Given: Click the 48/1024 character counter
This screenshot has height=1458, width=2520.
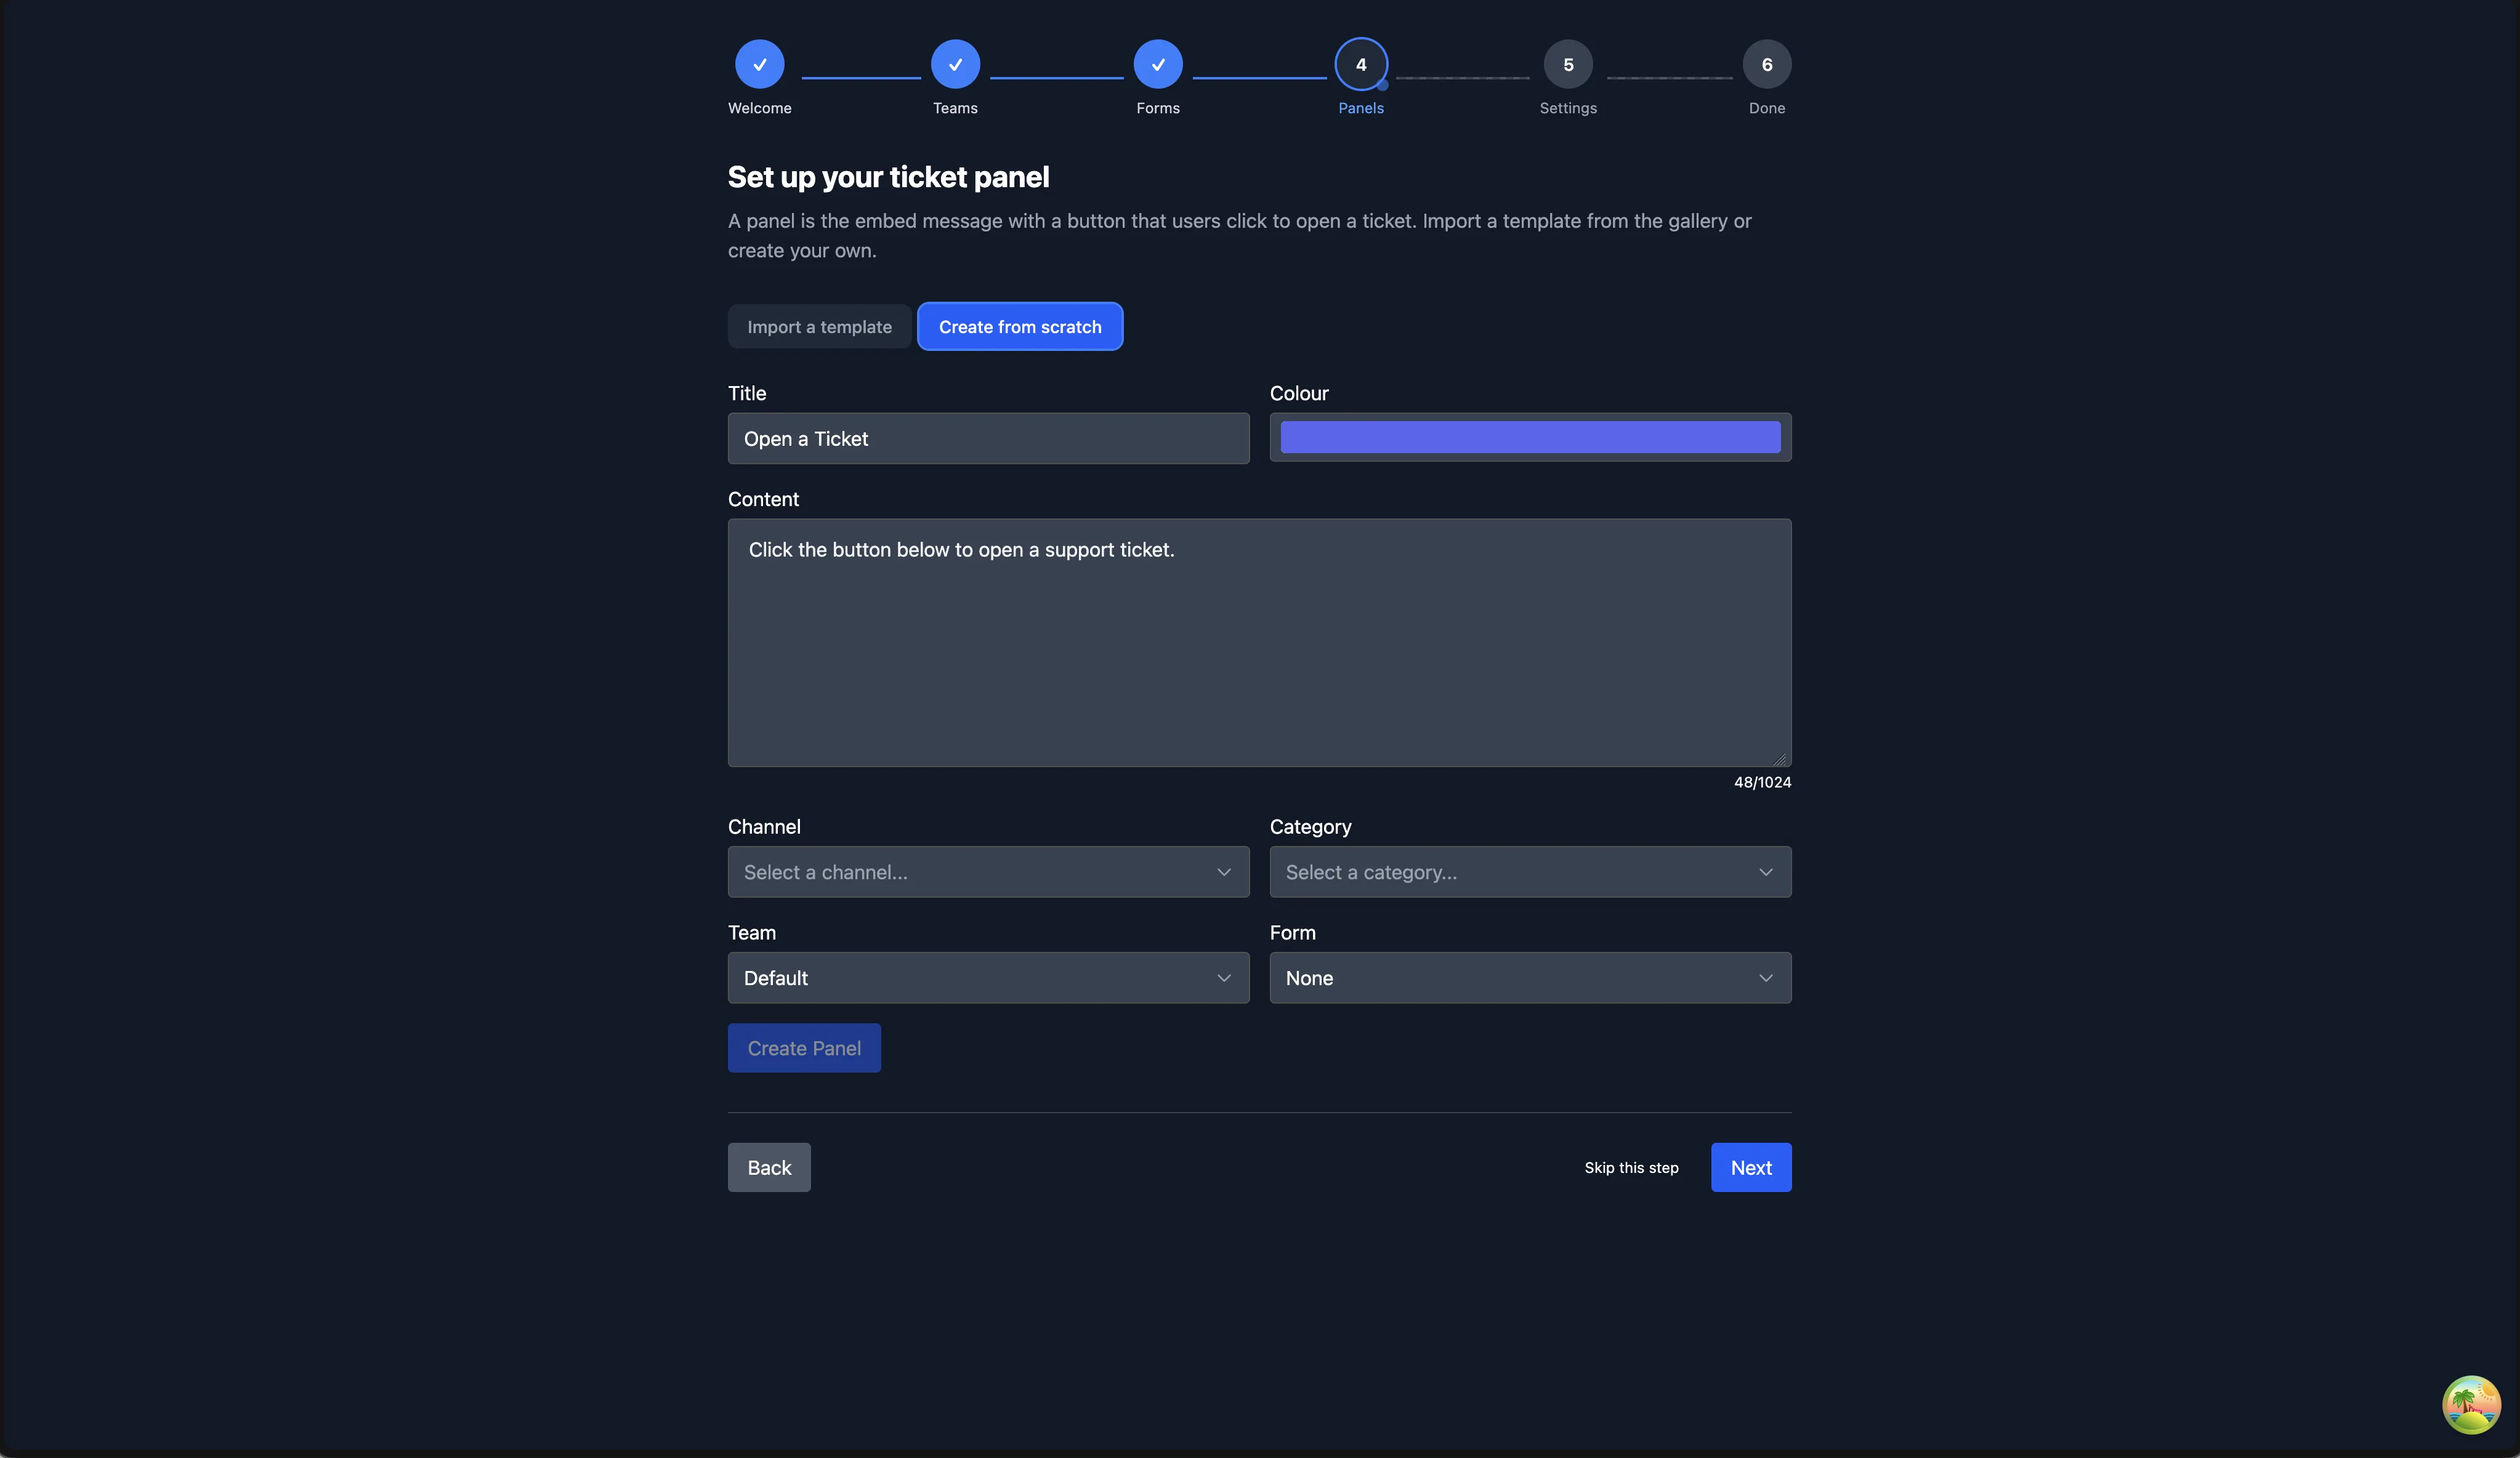Looking at the screenshot, I should click(1762, 782).
